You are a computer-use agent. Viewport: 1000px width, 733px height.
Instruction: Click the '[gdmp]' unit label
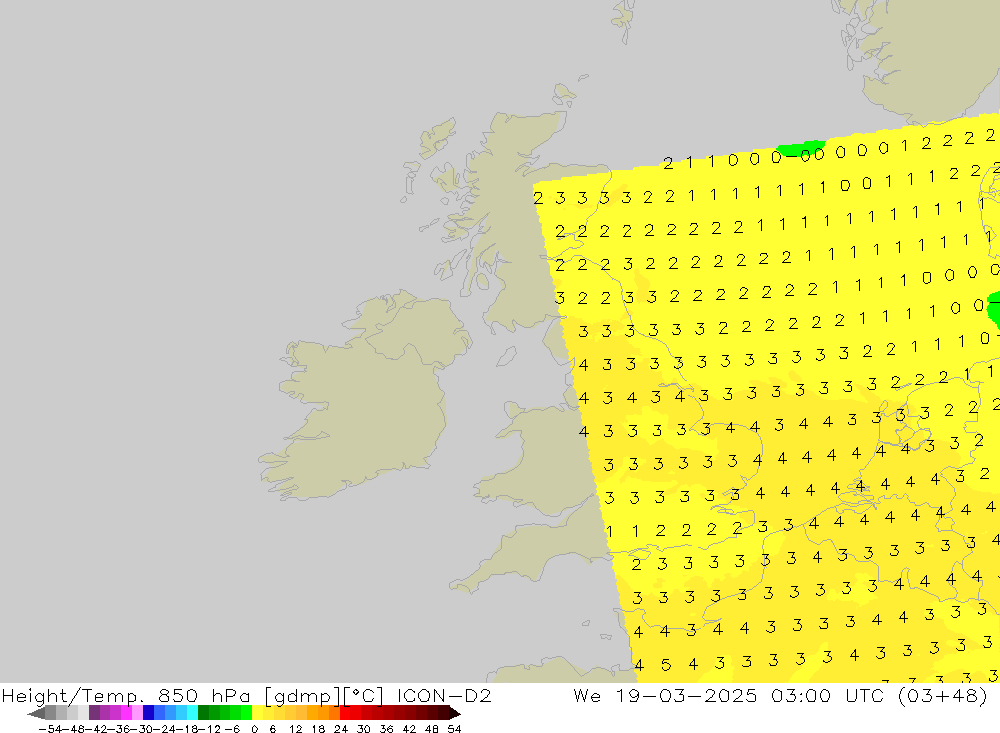pos(300,695)
